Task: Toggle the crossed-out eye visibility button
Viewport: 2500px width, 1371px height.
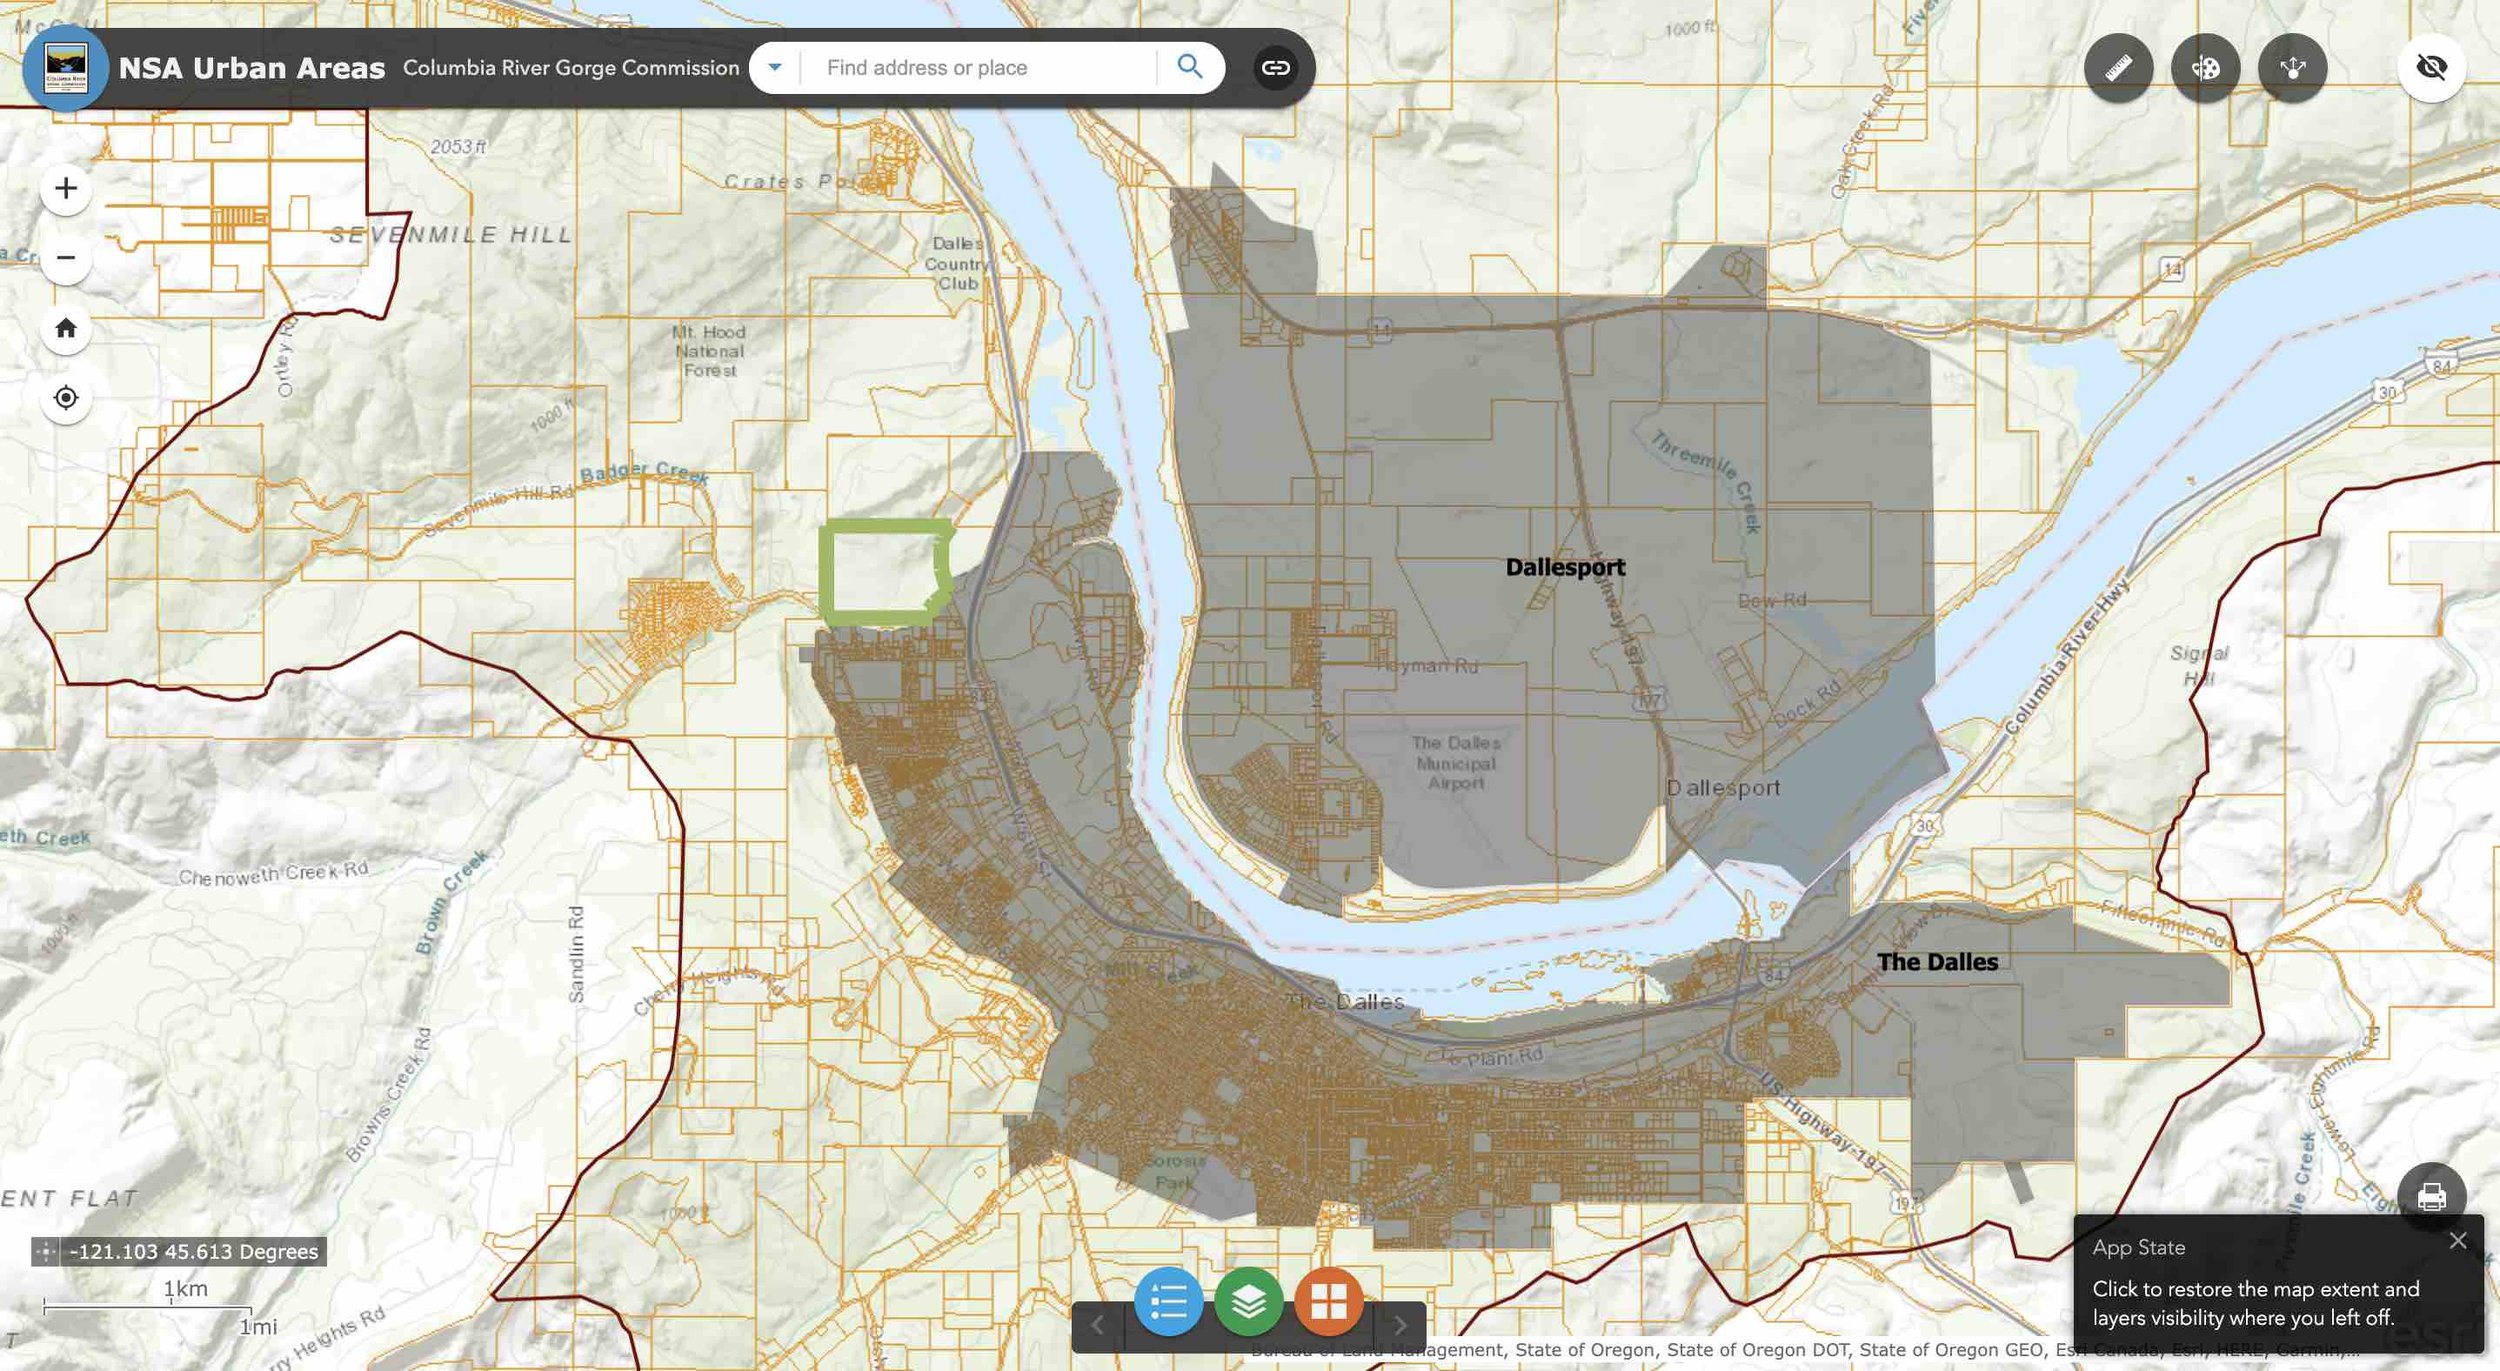Action: click(2431, 68)
